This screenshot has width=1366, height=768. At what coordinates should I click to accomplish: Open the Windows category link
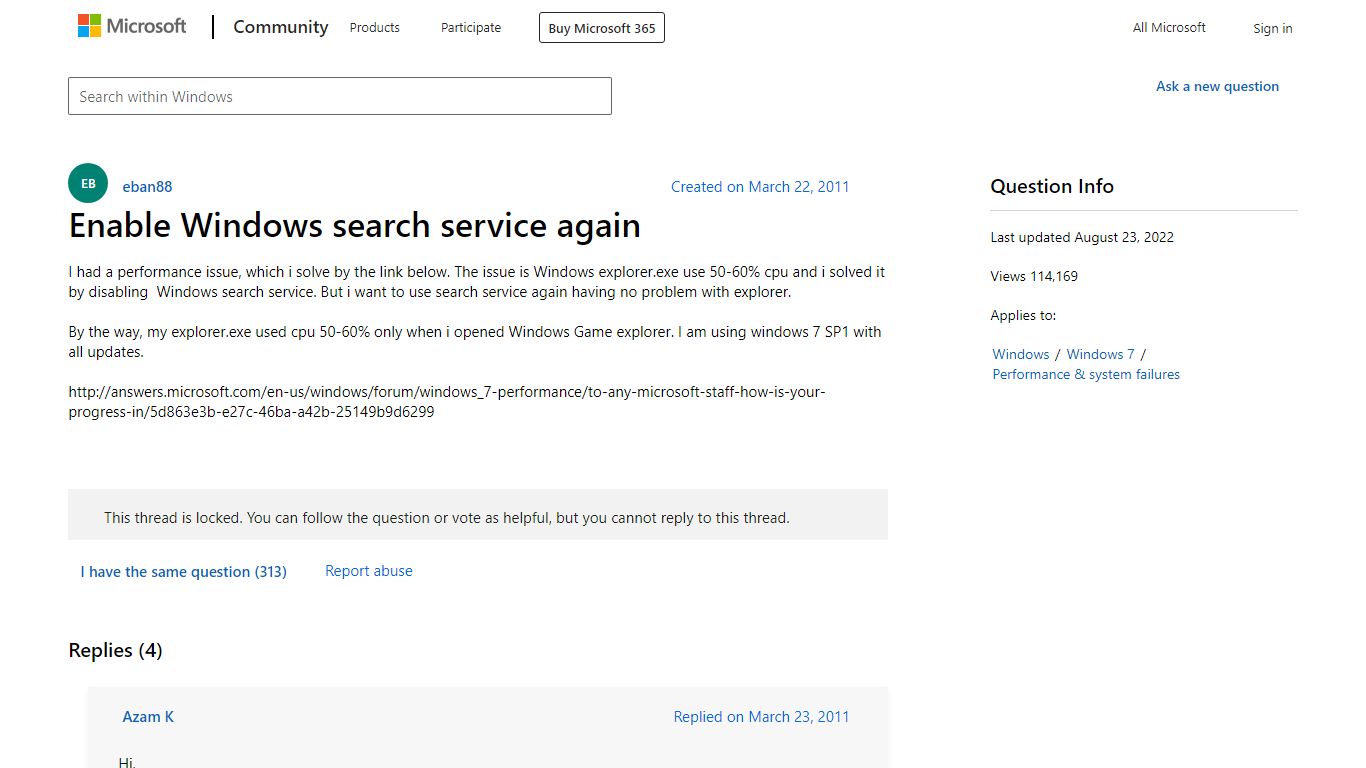[x=1021, y=354]
